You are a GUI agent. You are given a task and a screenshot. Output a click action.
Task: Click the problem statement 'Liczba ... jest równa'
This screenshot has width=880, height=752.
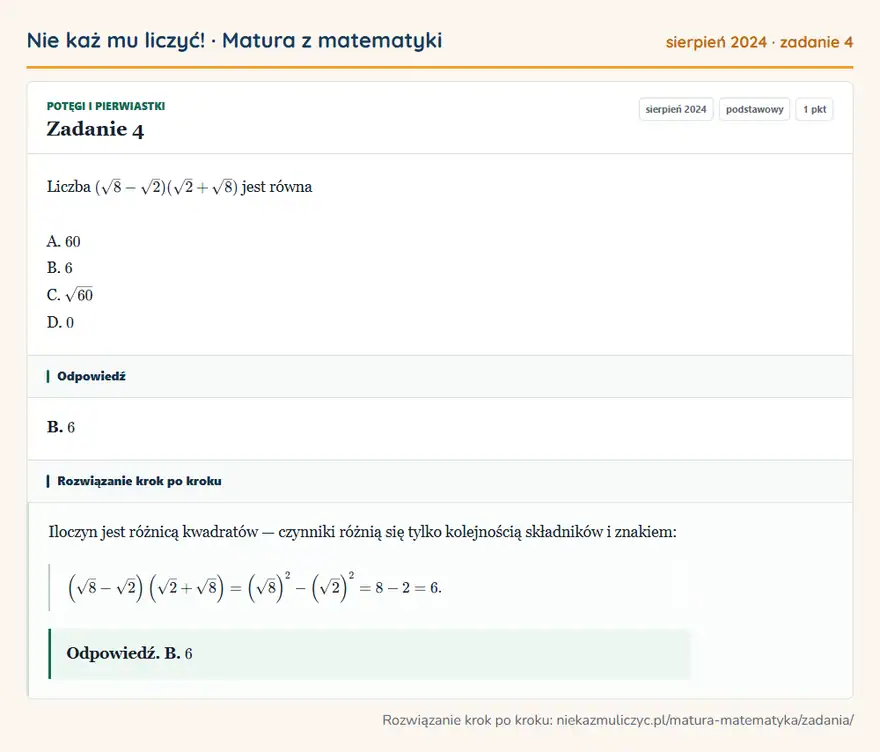(180, 187)
